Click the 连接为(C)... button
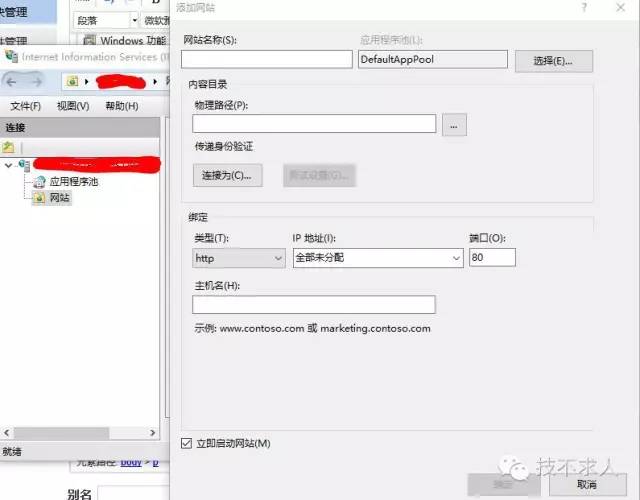Screen dimensions: 640x500 coord(227,176)
